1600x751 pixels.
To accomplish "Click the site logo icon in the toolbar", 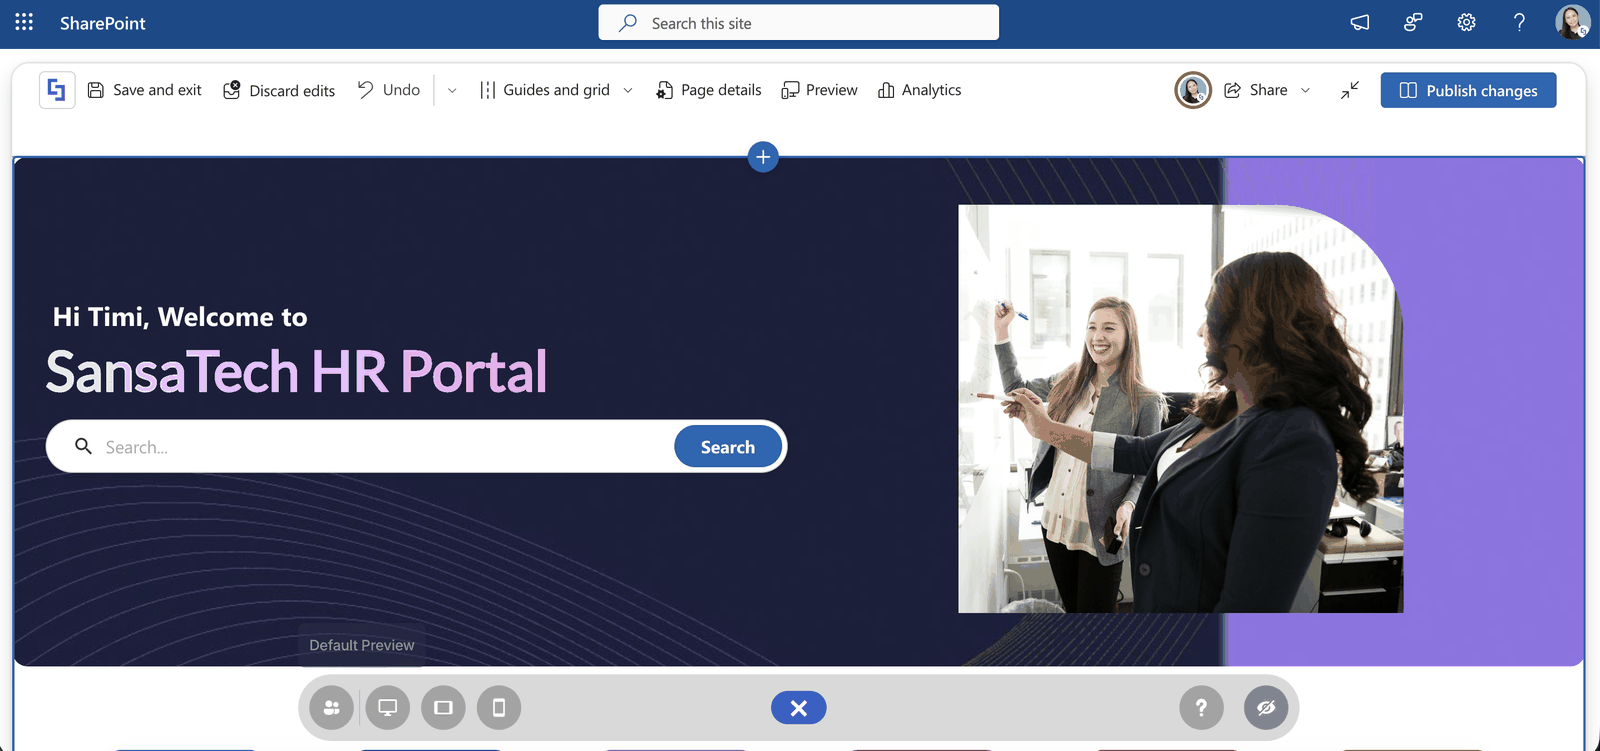I will 57,90.
